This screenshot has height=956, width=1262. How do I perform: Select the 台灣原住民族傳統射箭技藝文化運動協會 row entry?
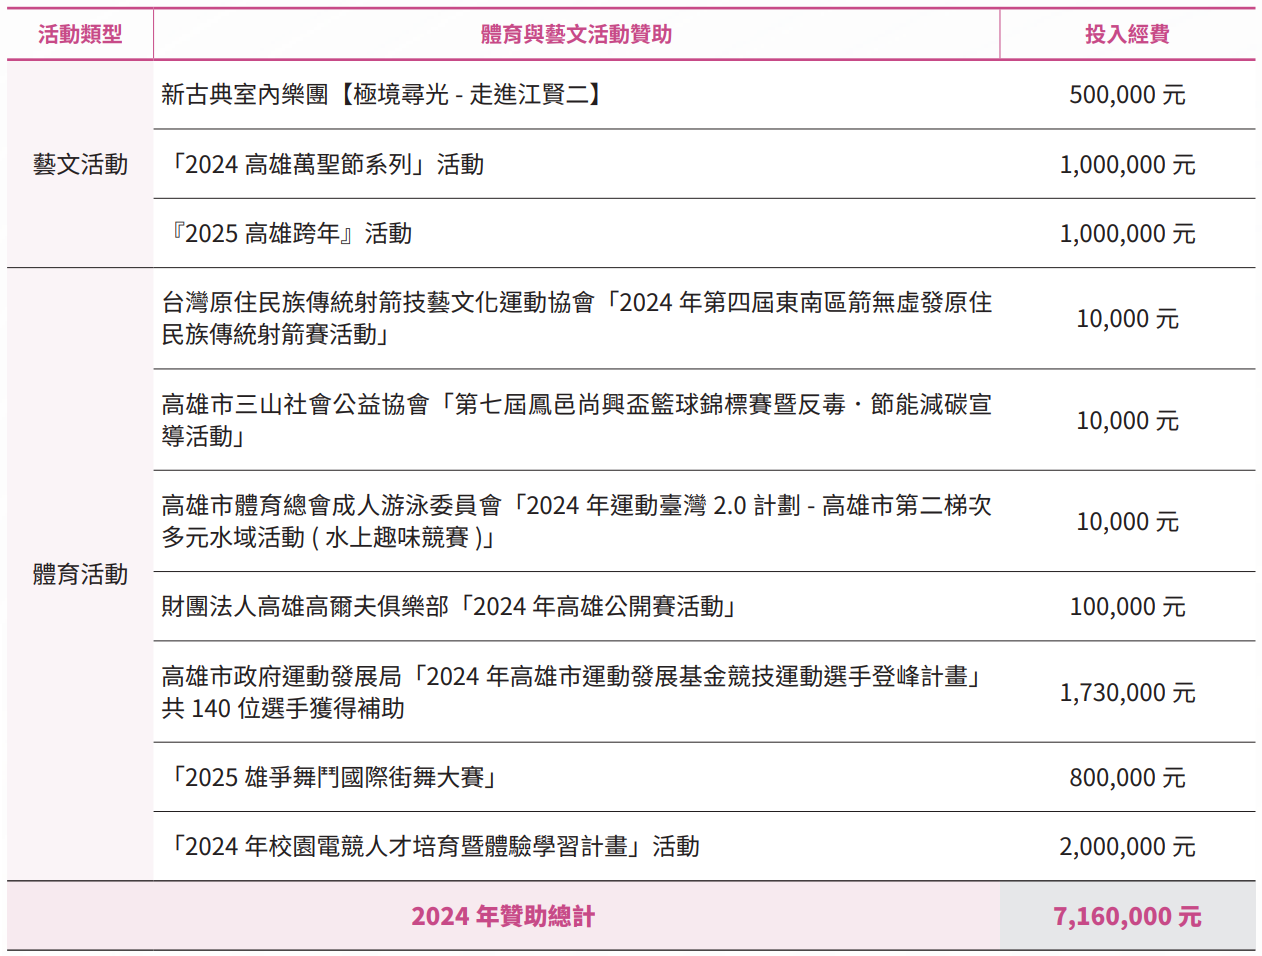coord(575,318)
